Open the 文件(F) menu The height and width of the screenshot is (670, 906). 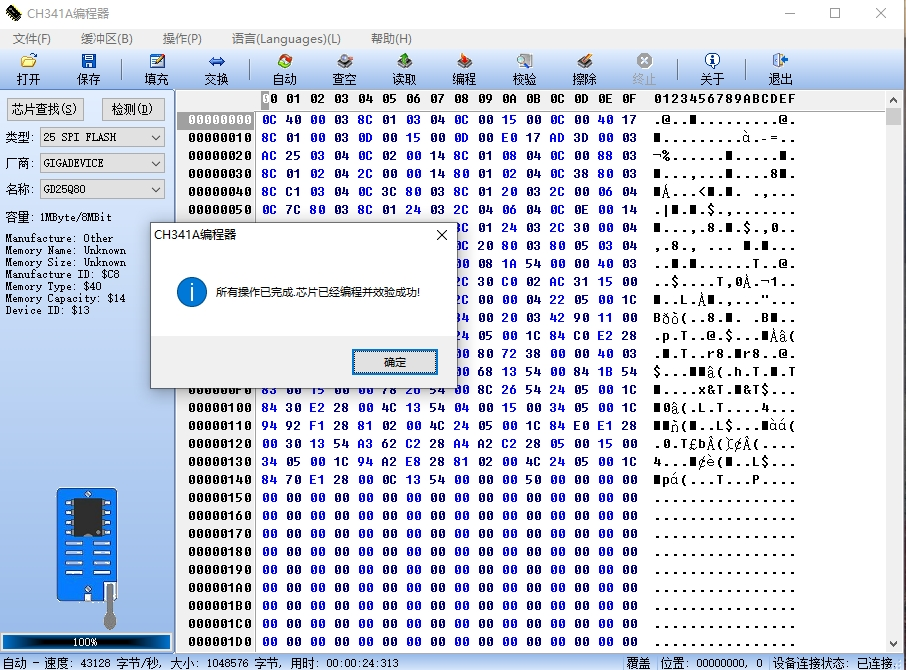(32, 39)
